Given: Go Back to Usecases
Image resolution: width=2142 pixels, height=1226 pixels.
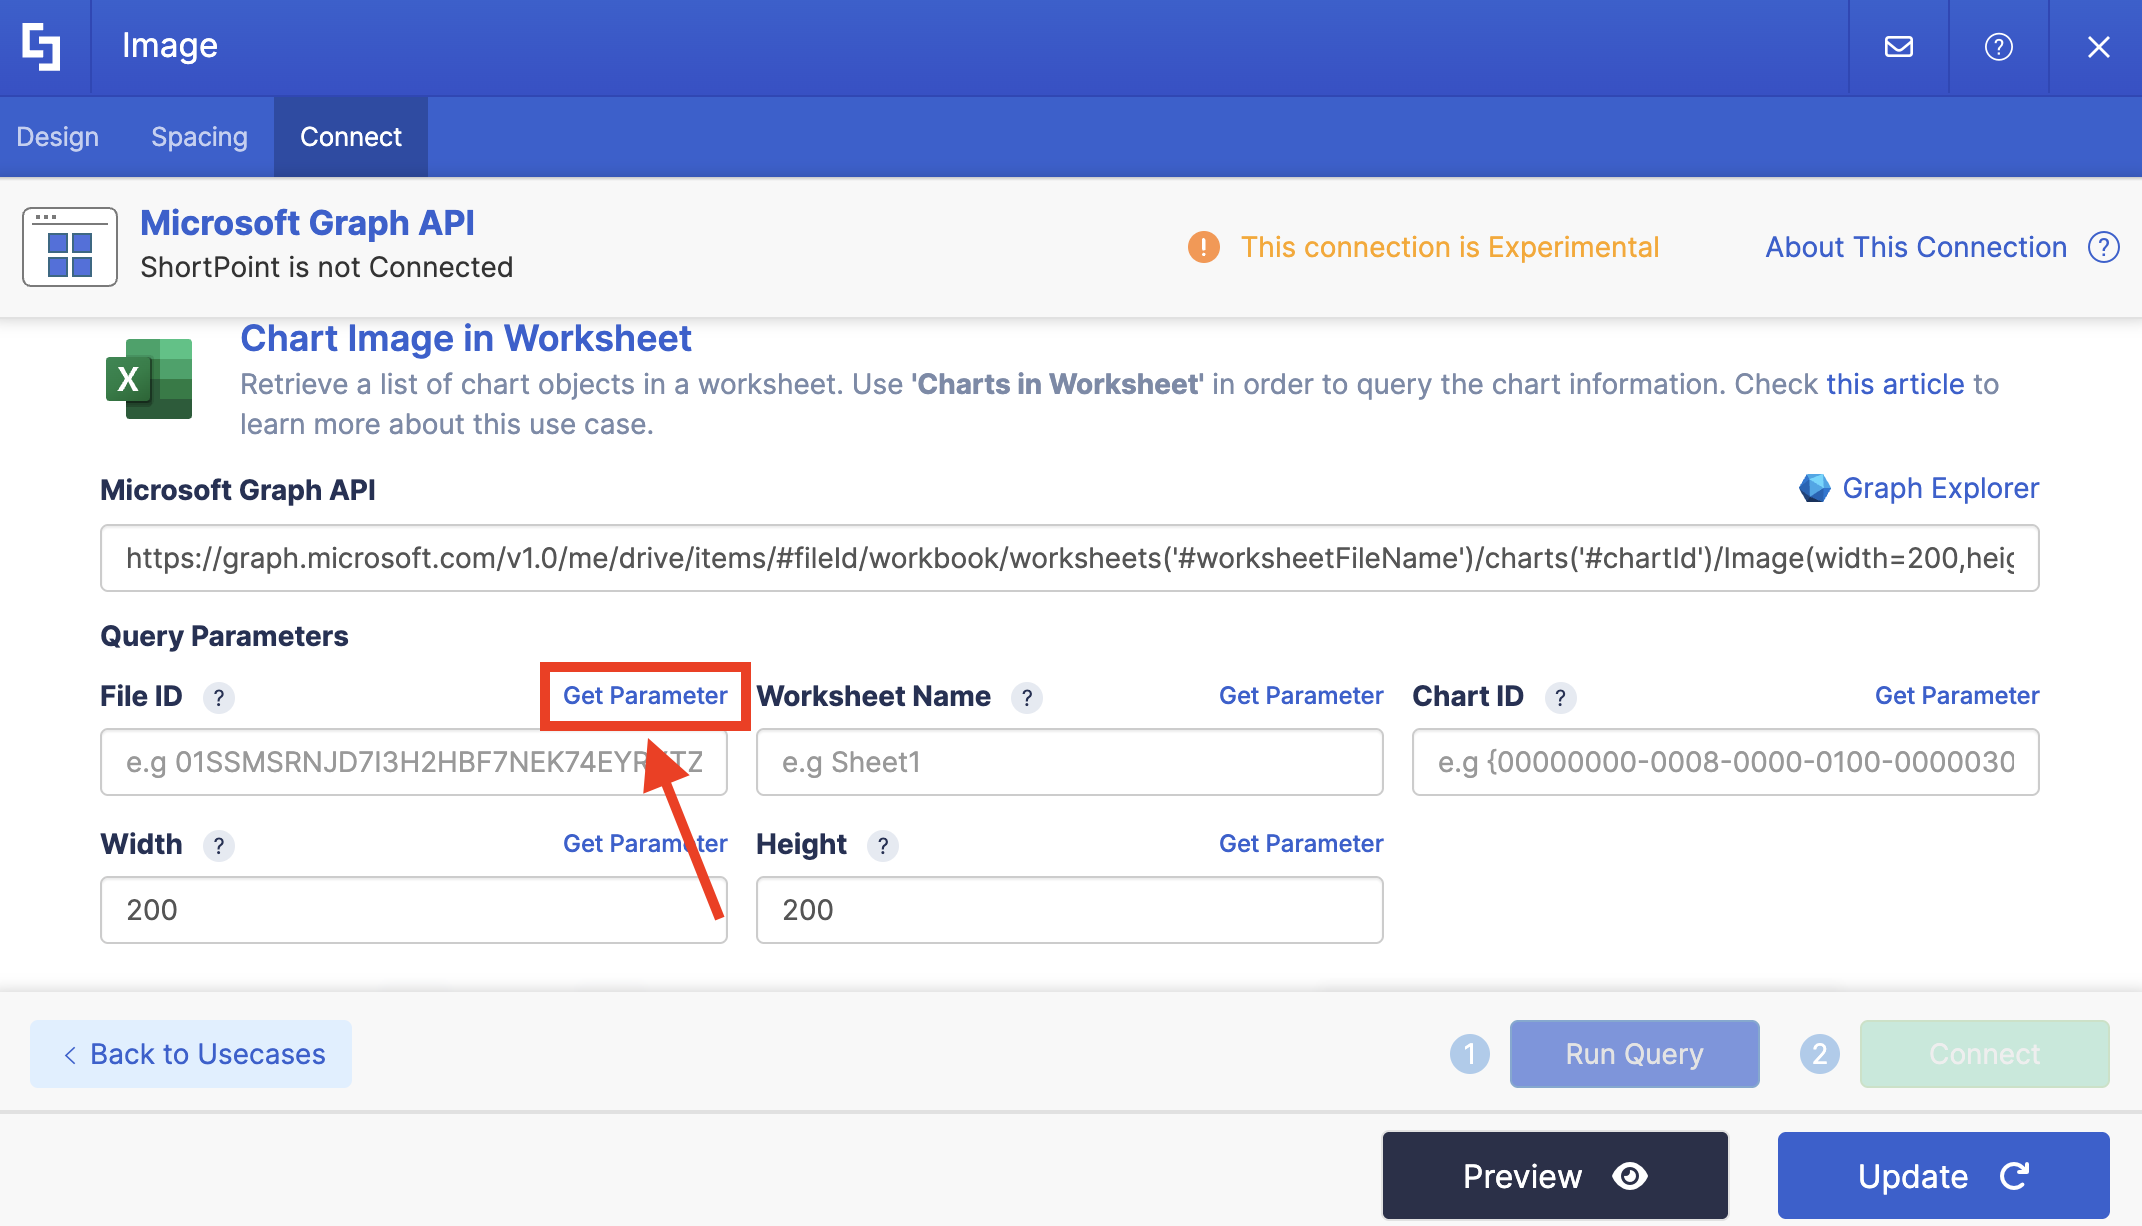Looking at the screenshot, I should (191, 1054).
